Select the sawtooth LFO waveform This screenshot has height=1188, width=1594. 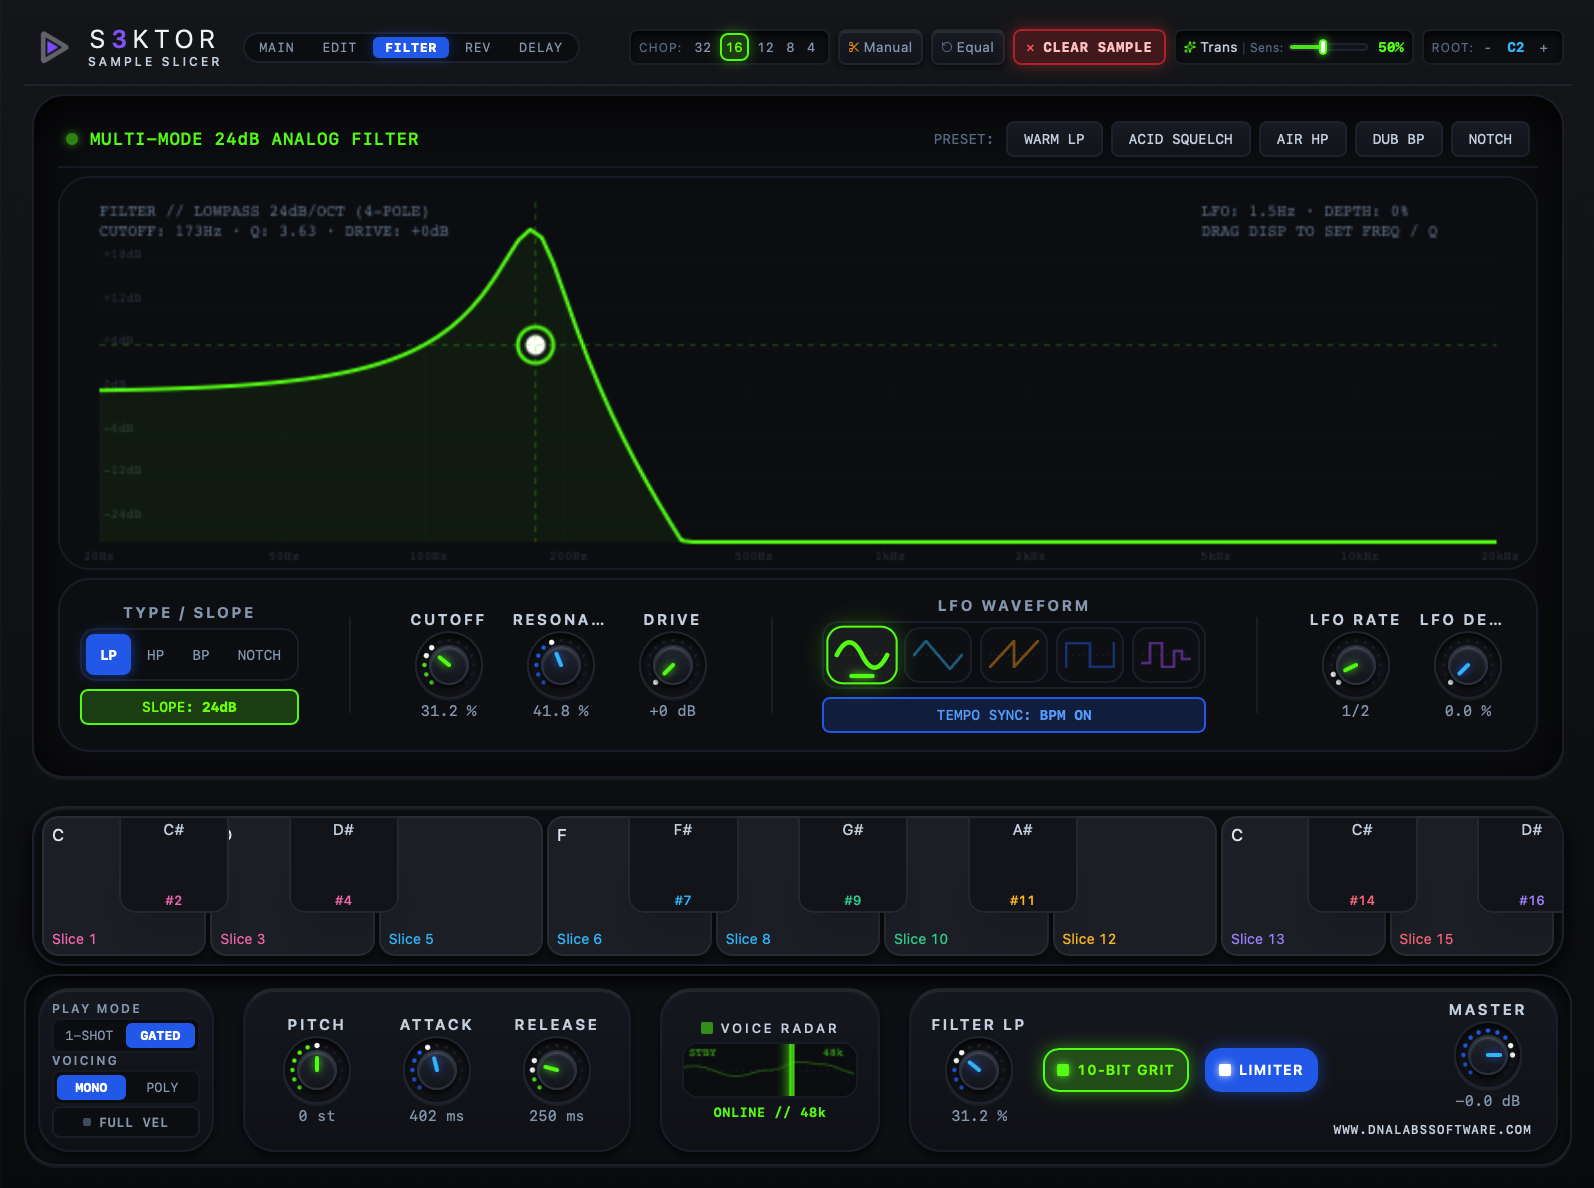(x=1014, y=655)
